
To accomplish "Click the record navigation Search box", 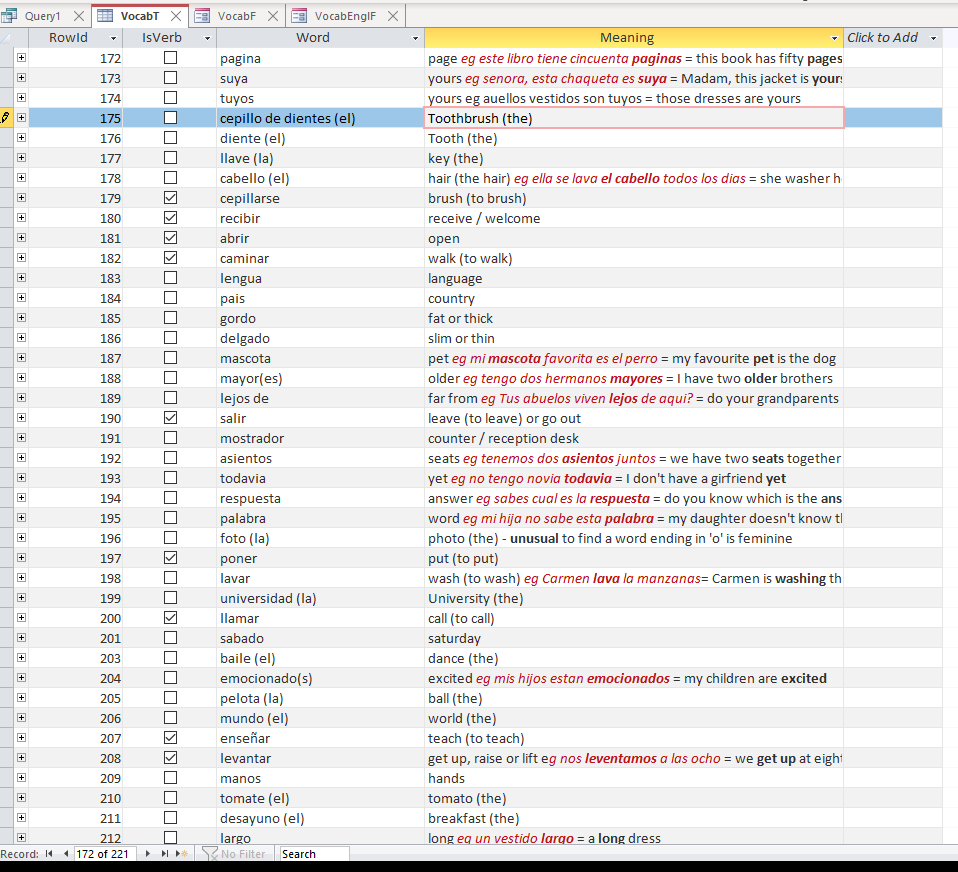I will click(x=314, y=854).
